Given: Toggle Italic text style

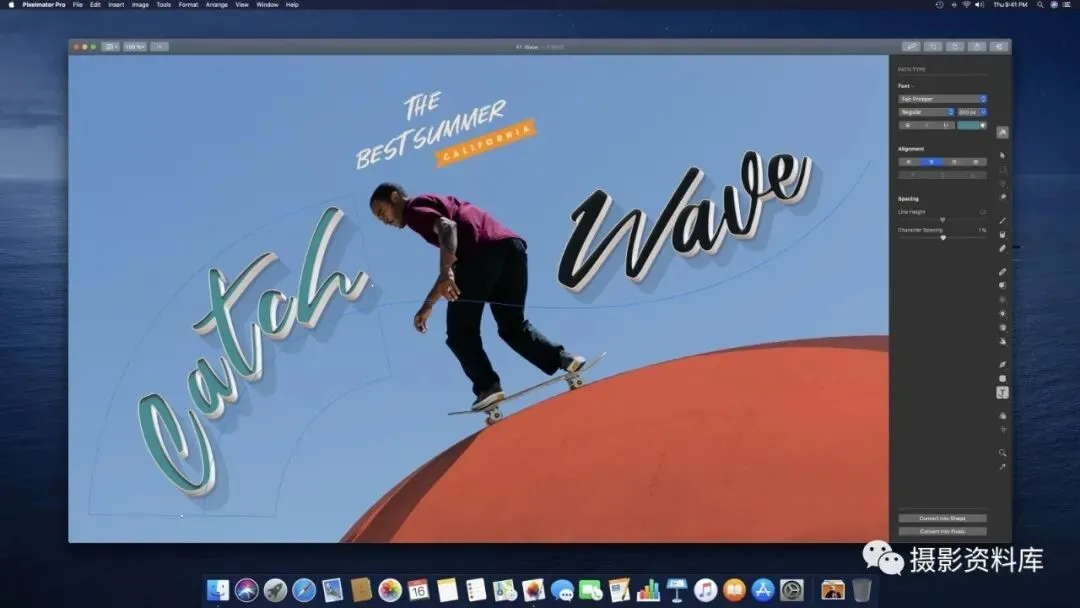Looking at the screenshot, I should [x=926, y=125].
